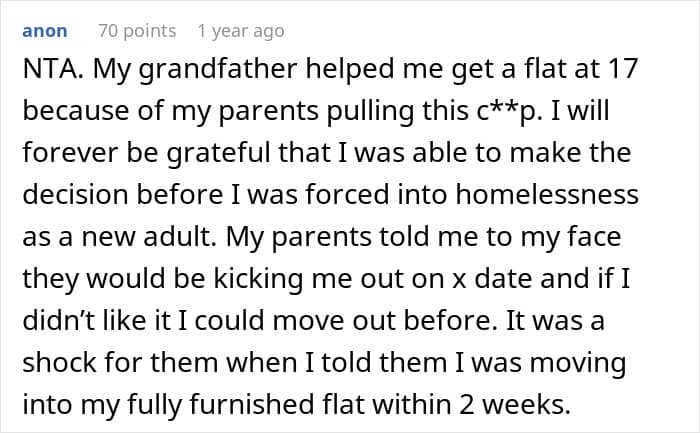Screen dimensions: 700x433
Task: Open the 1 year ago timestamp permalink
Action: click(x=241, y=31)
